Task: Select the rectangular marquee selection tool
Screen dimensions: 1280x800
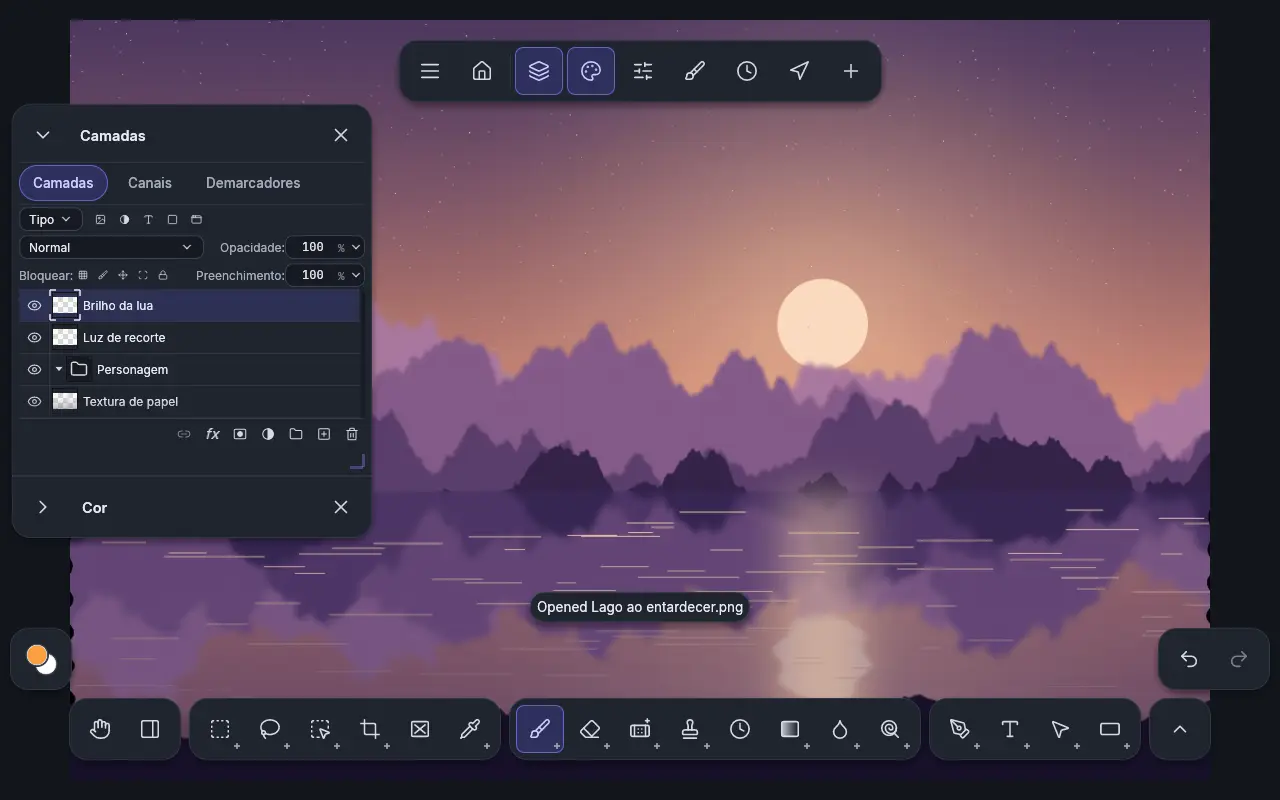Action: 220,729
